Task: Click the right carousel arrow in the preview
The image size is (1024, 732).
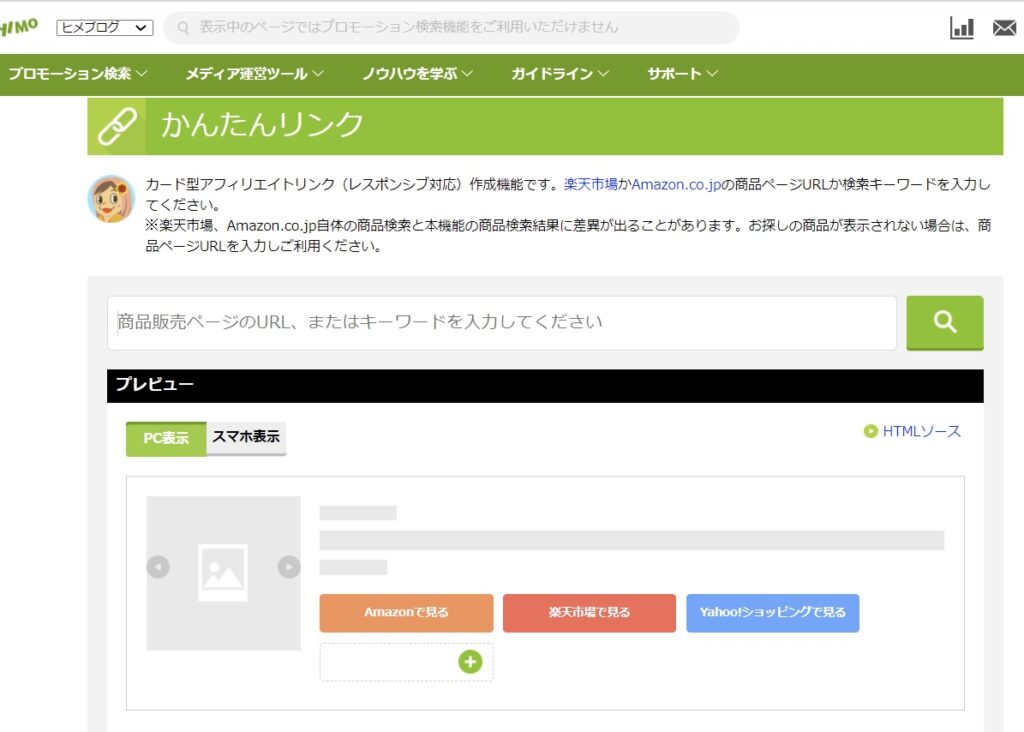Action: tap(289, 567)
